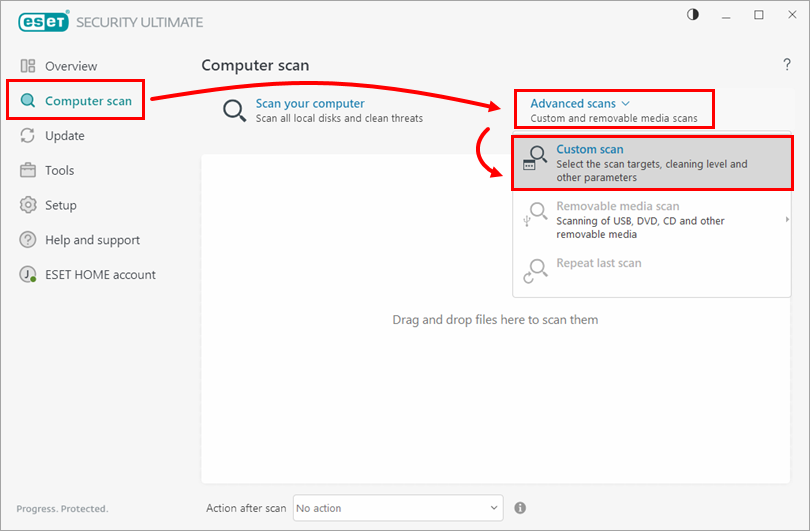Viewport: 810px width, 531px height.
Task: Choose Repeat last scan option
Action: click(598, 264)
